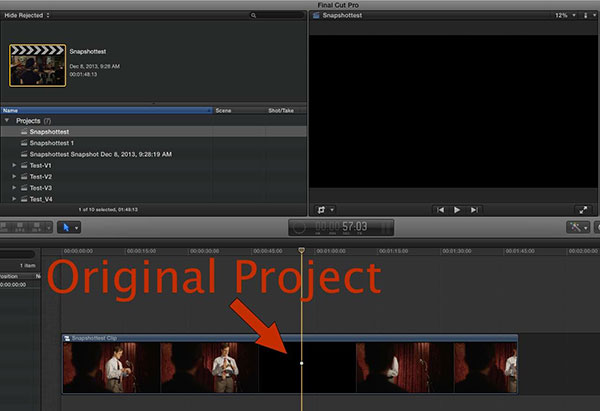Expand the Test-V3 disclosure triangle
600x411 pixels.
pyautogui.click(x=14, y=188)
